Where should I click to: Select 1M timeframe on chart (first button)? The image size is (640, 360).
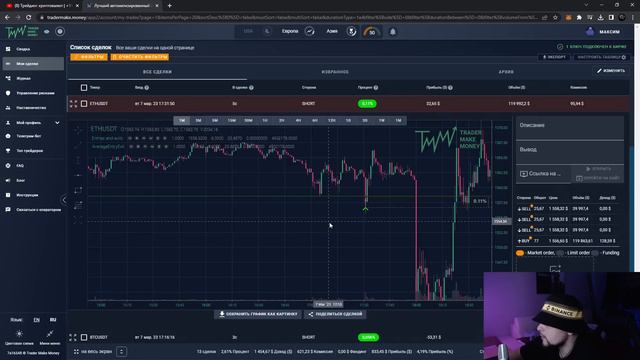pos(182,120)
